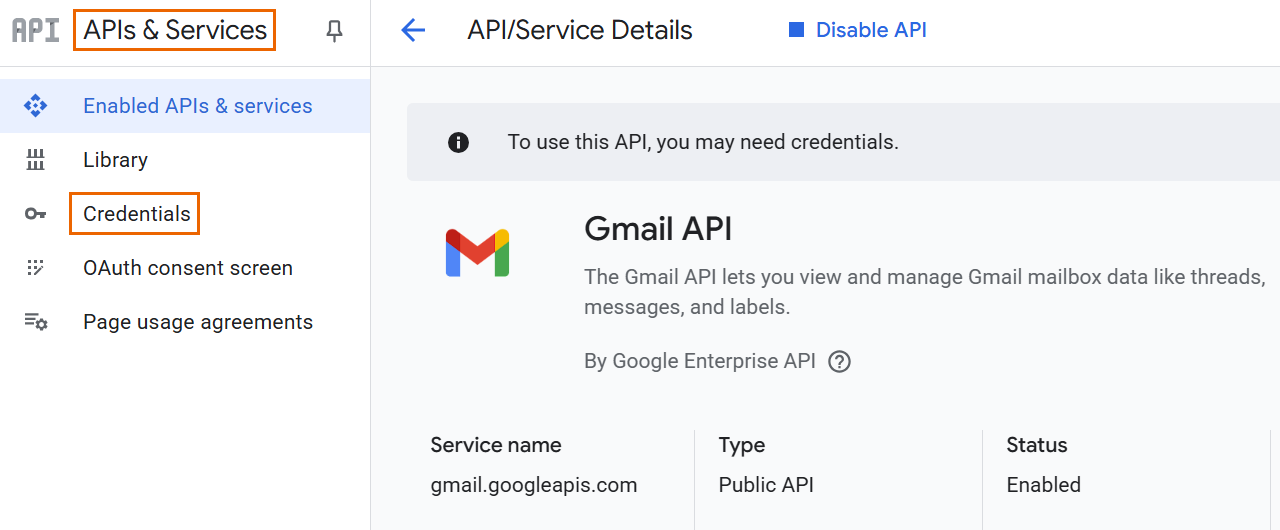
Task: Click the OAuth consent screen icon
Action: (36, 268)
